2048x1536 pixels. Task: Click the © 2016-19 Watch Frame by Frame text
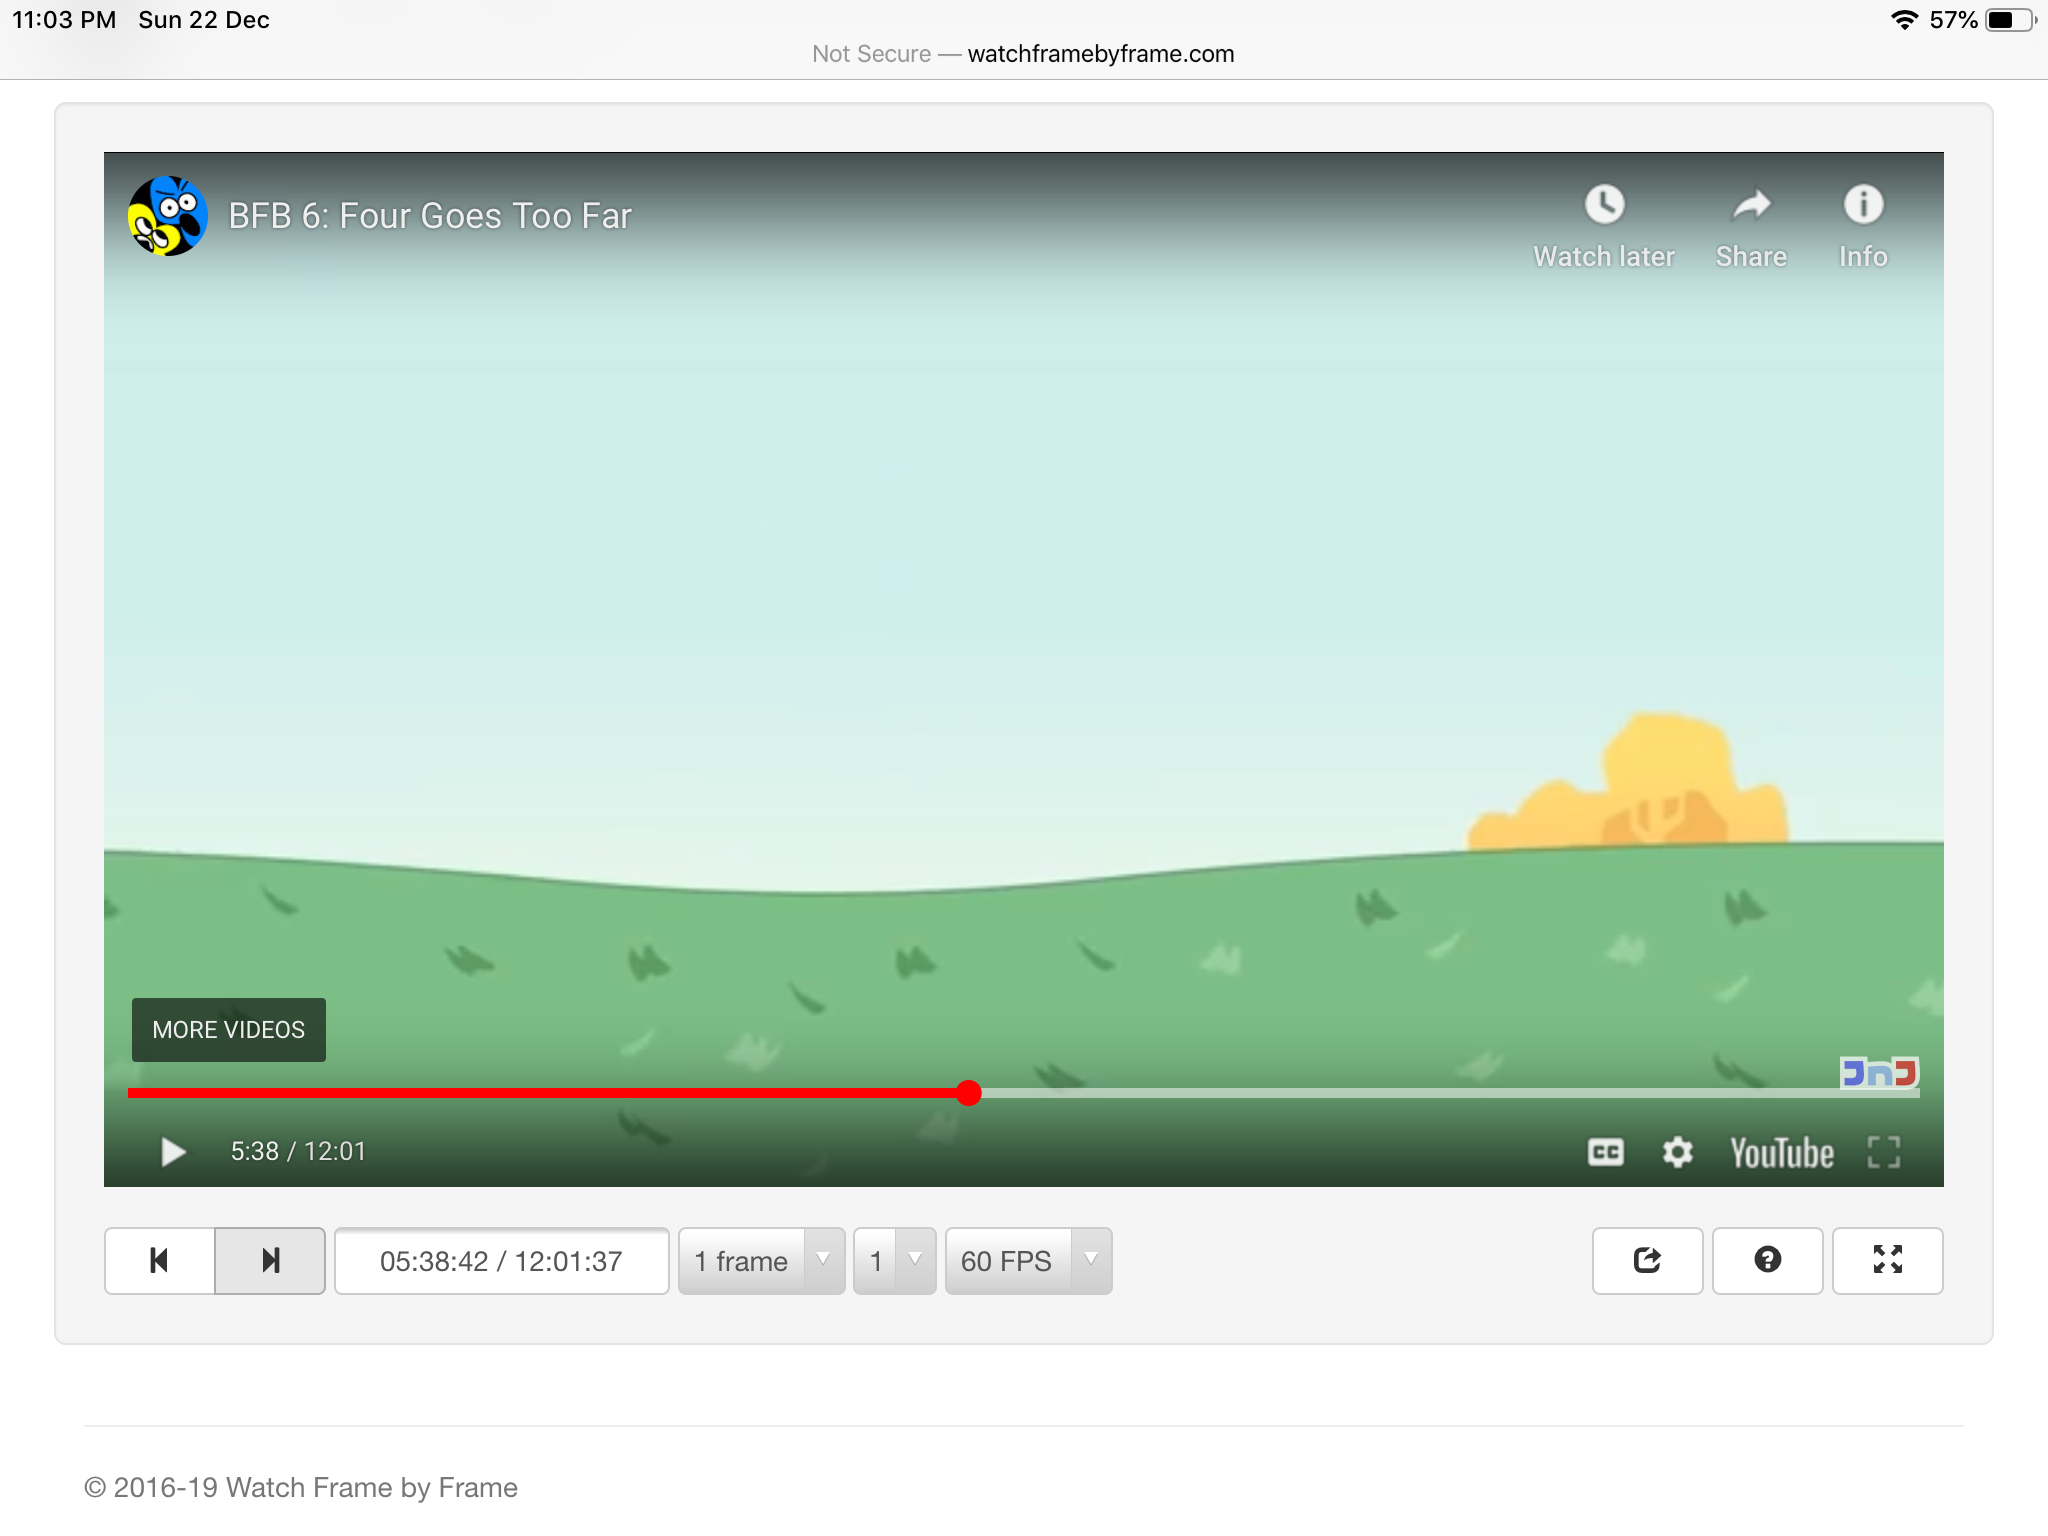(x=301, y=1488)
